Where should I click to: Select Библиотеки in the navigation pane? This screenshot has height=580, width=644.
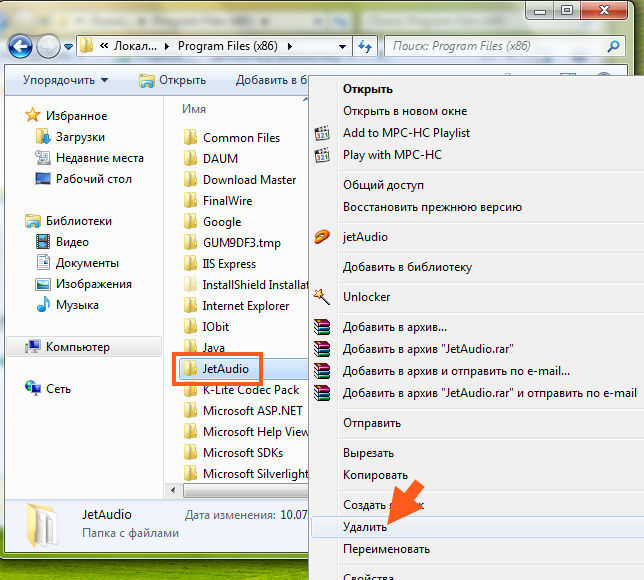(68, 221)
